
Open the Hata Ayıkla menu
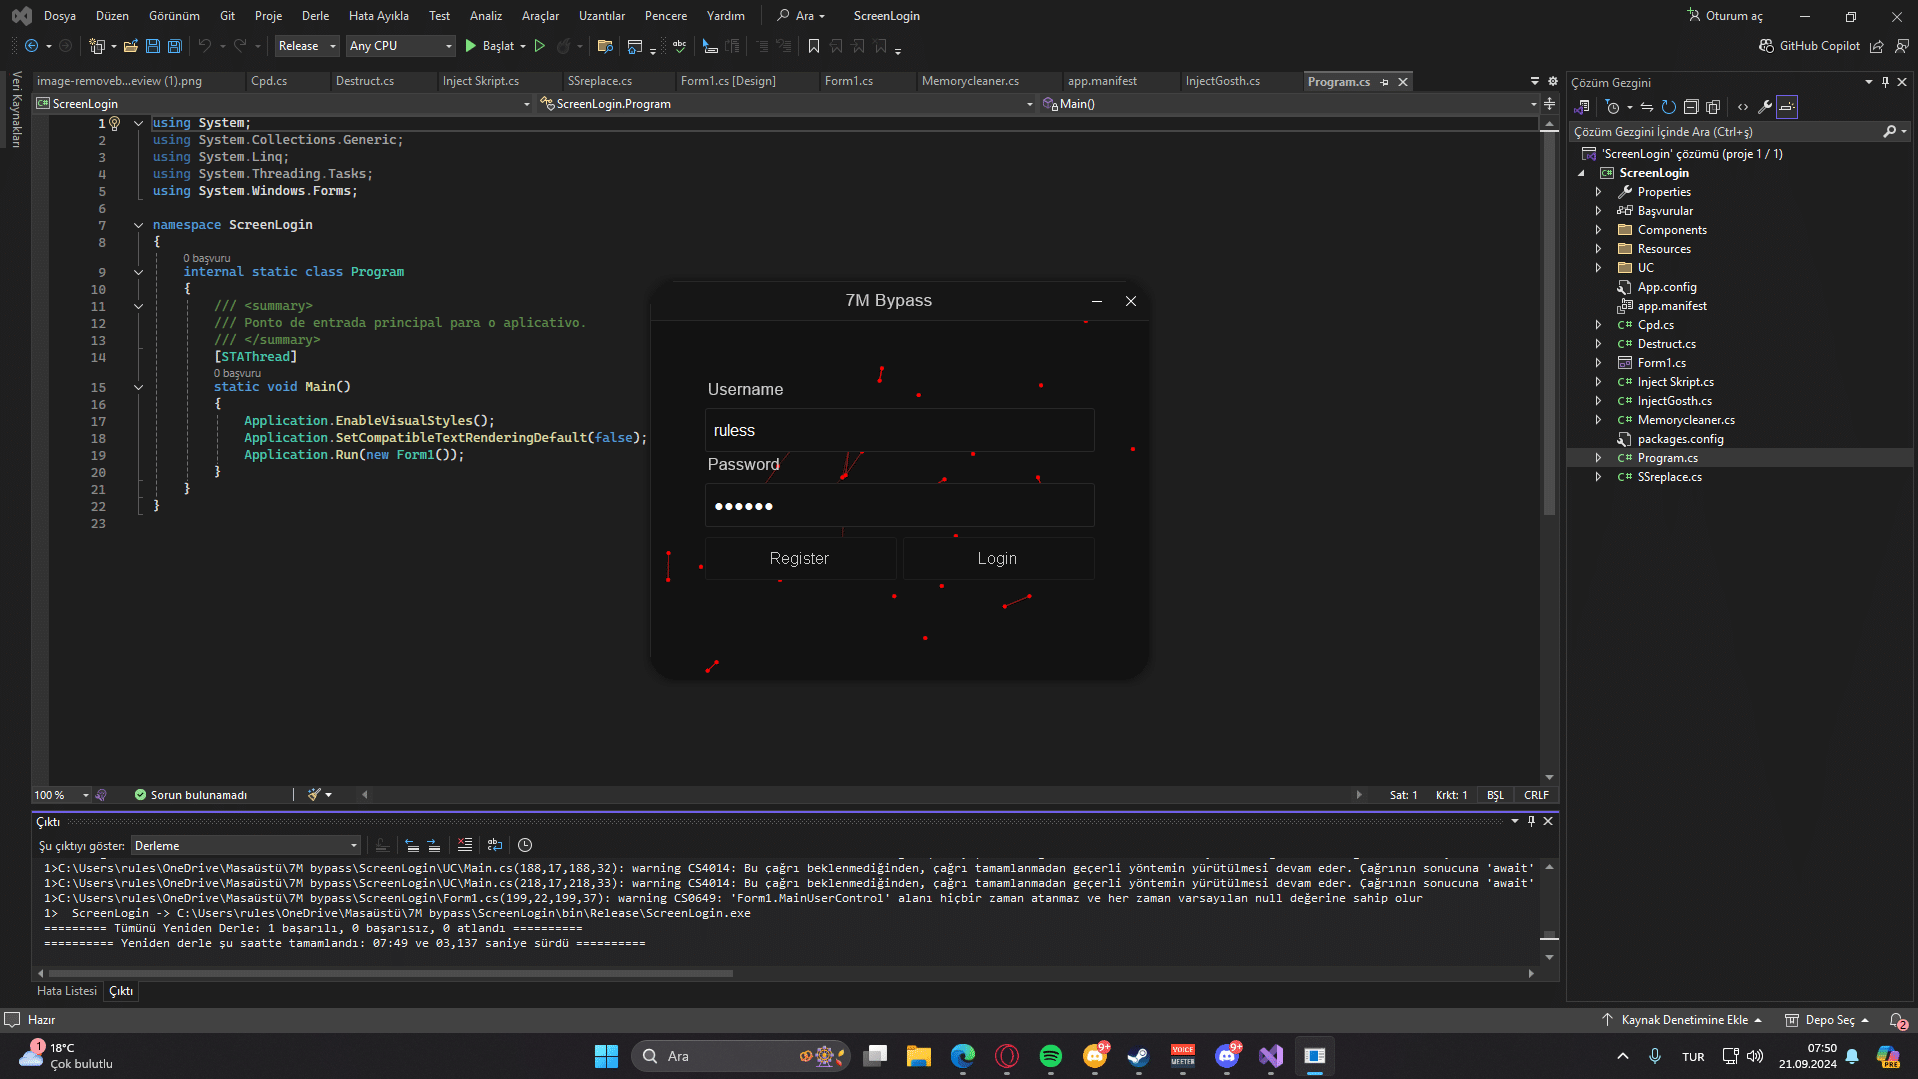[x=379, y=16]
